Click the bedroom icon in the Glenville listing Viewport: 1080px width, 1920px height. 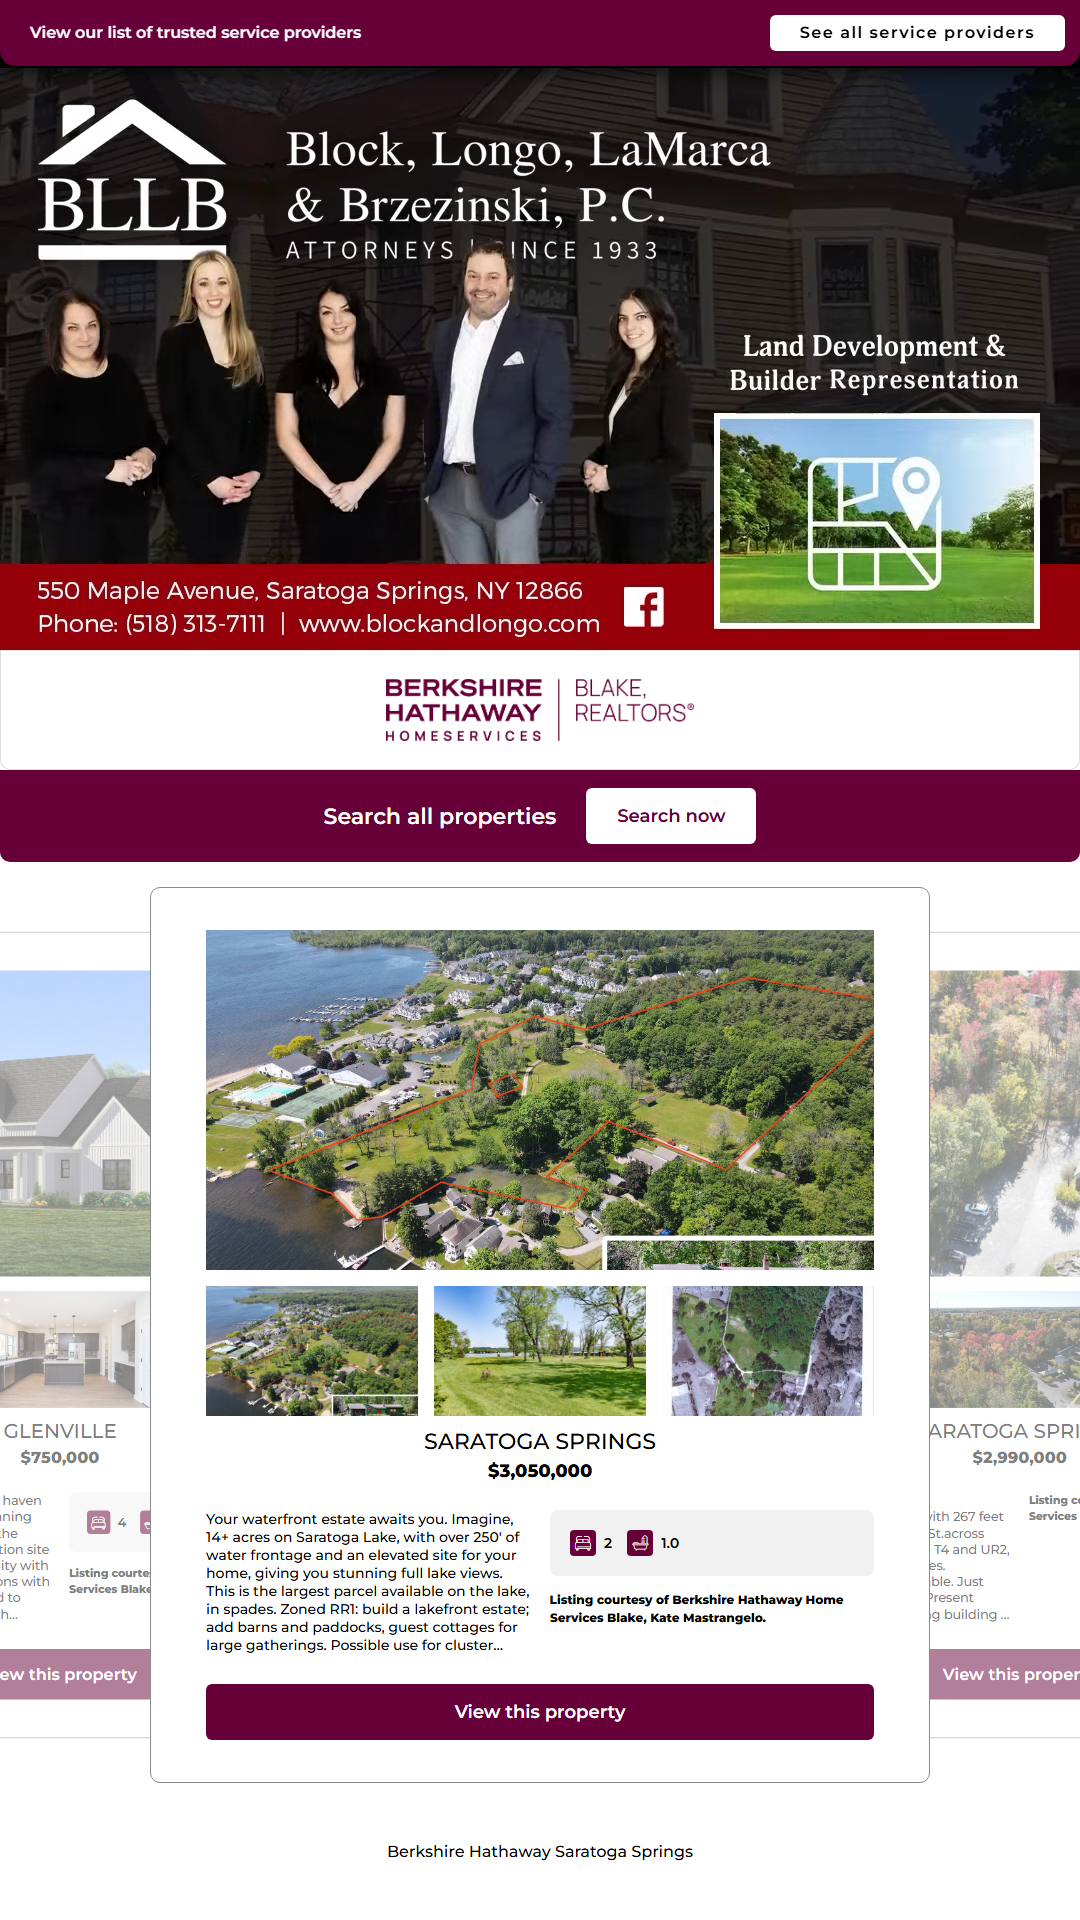coord(98,1523)
